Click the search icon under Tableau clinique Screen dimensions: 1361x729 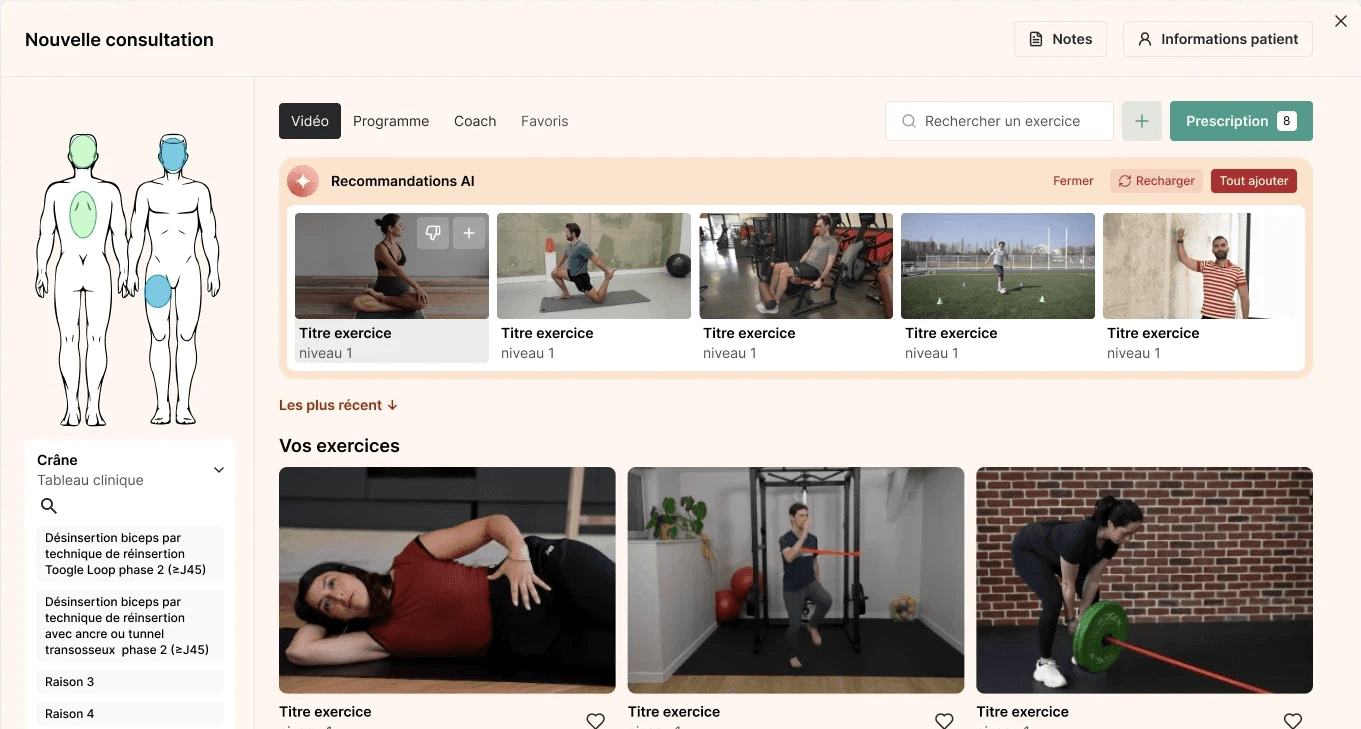[48, 506]
